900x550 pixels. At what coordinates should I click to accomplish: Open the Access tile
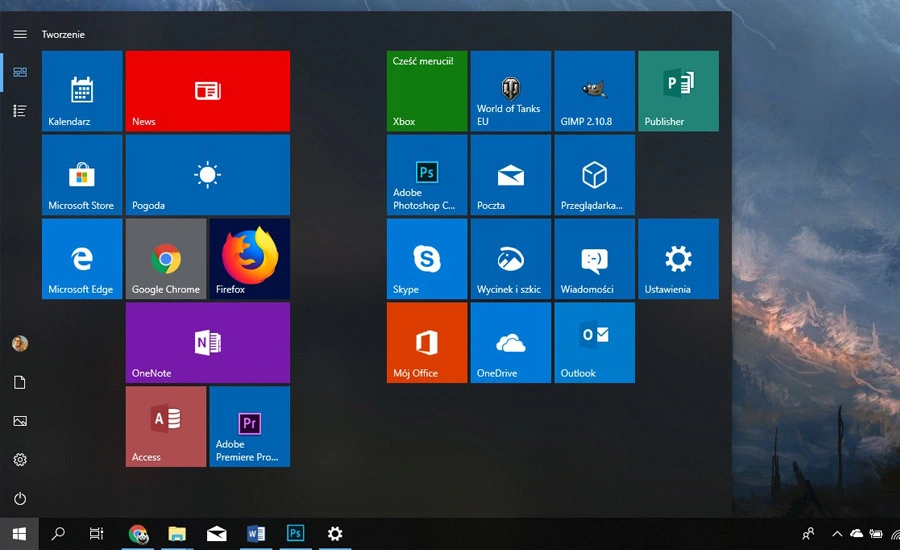166,427
